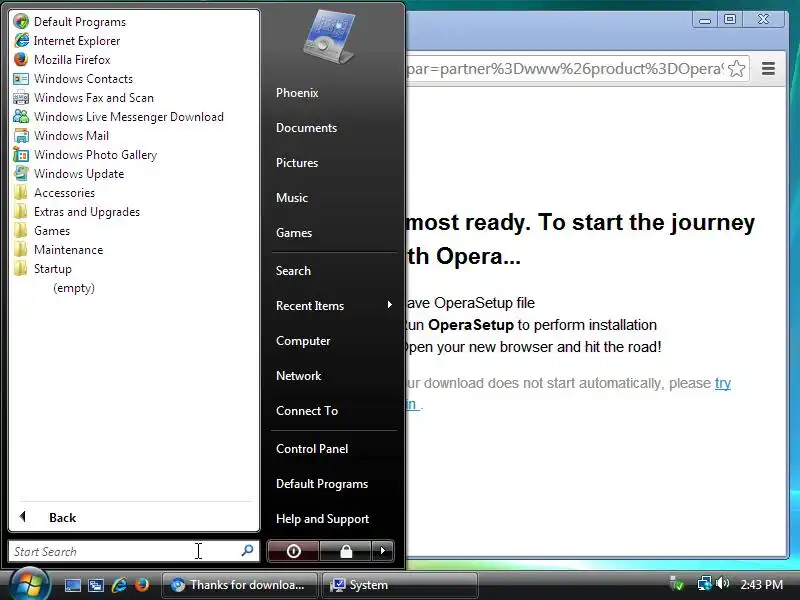Click the user account picture
The image size is (800, 600).
329,37
